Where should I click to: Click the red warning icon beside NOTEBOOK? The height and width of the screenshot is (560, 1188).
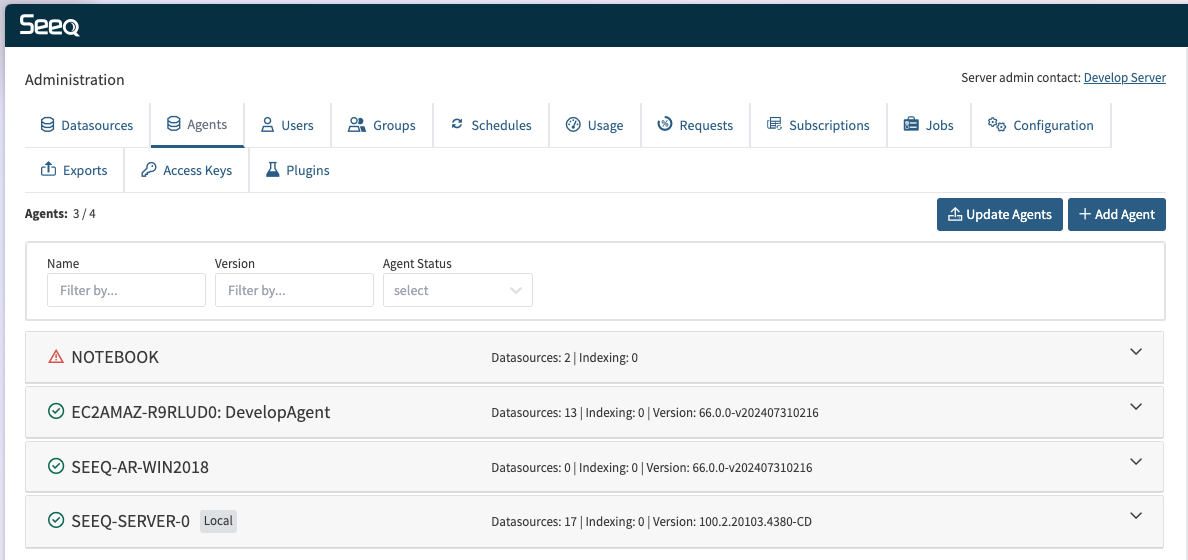(56, 357)
